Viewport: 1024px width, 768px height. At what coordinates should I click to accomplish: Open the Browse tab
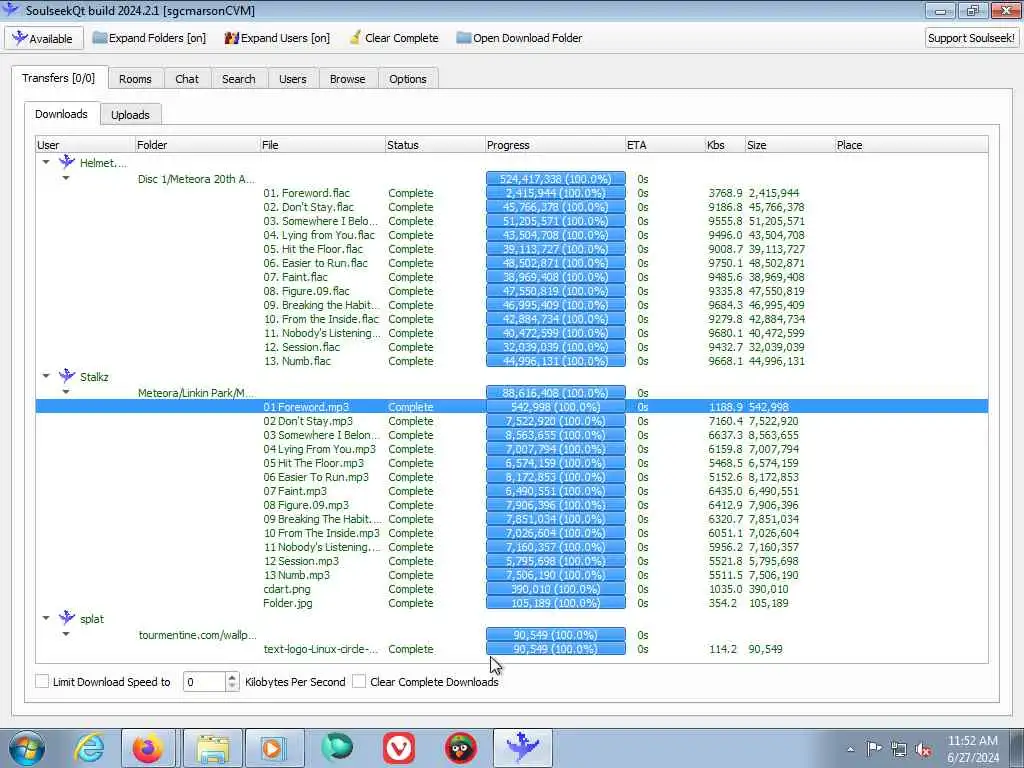347,78
